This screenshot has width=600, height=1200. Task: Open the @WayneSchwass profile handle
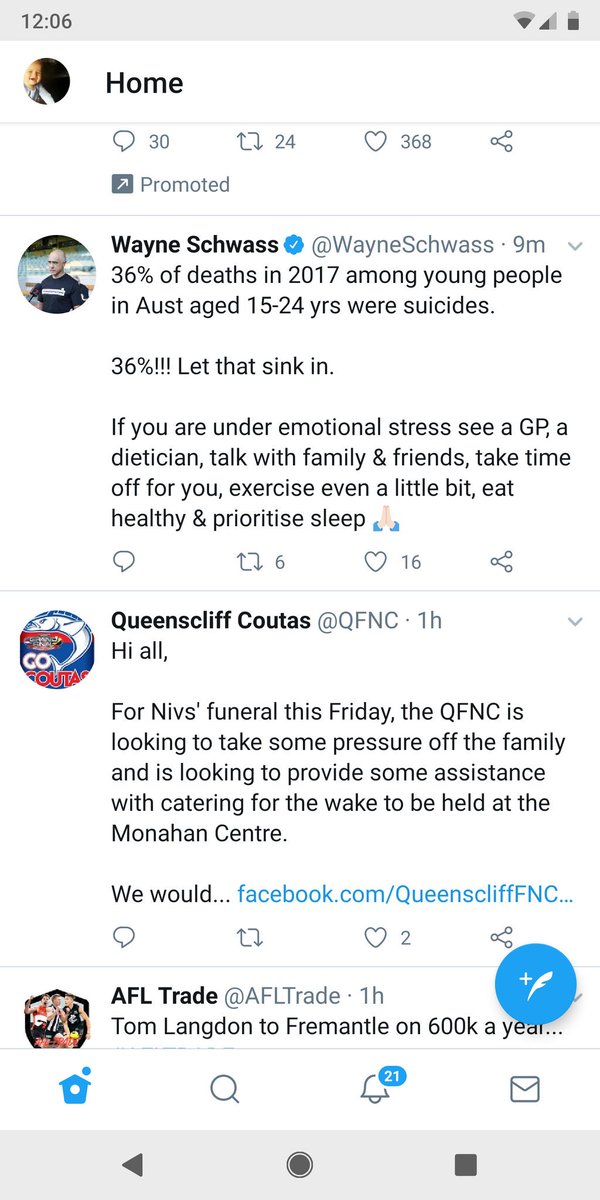click(404, 245)
